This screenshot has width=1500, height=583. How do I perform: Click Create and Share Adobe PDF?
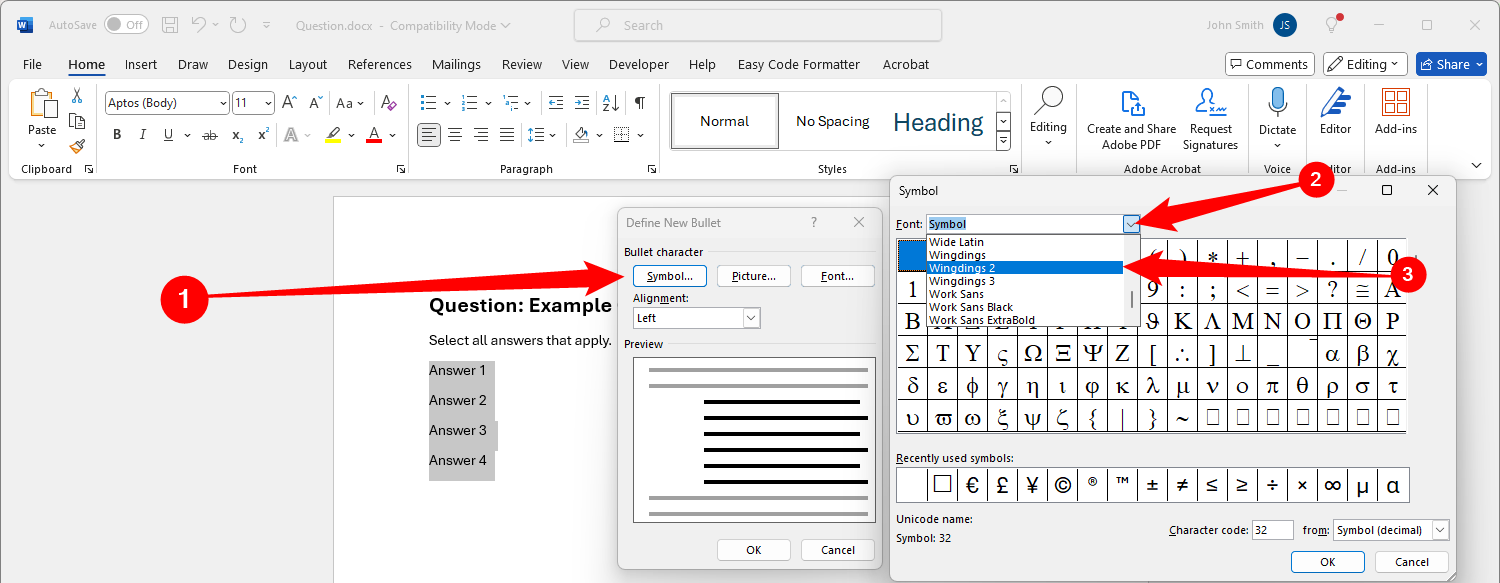pos(1131,117)
